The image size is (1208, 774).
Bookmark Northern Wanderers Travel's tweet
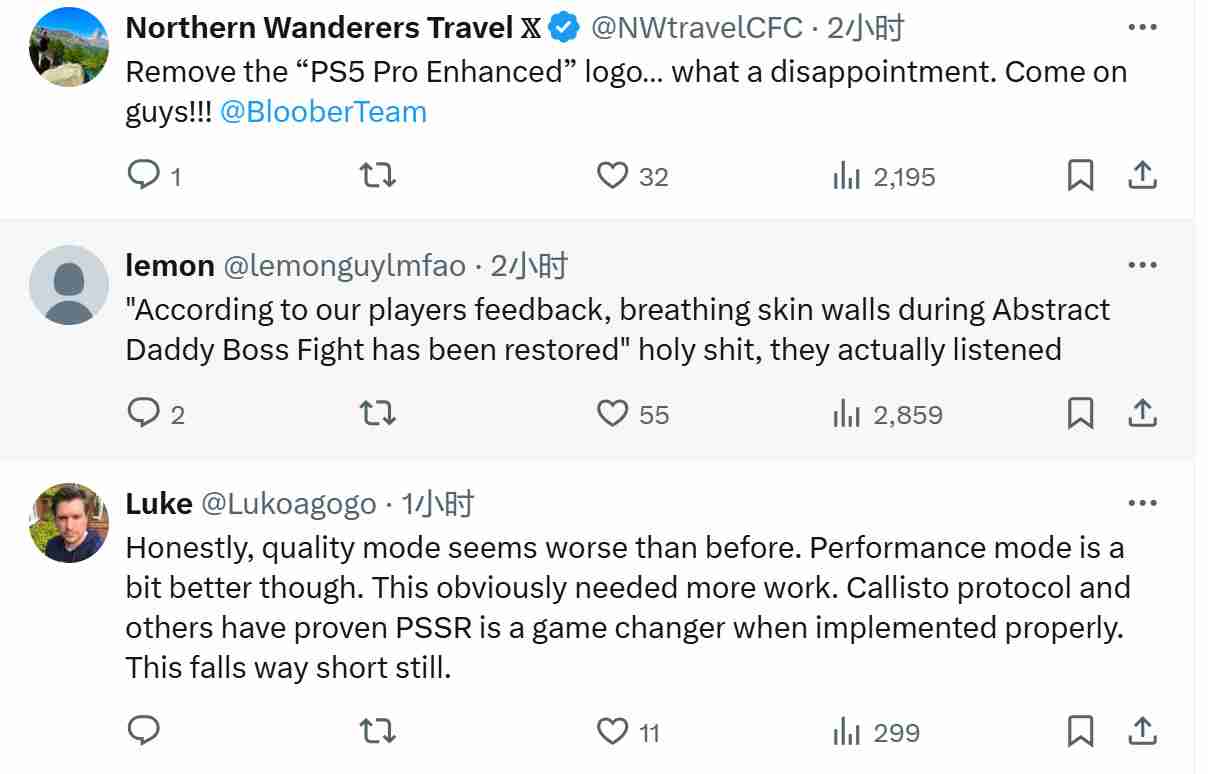coord(1080,176)
